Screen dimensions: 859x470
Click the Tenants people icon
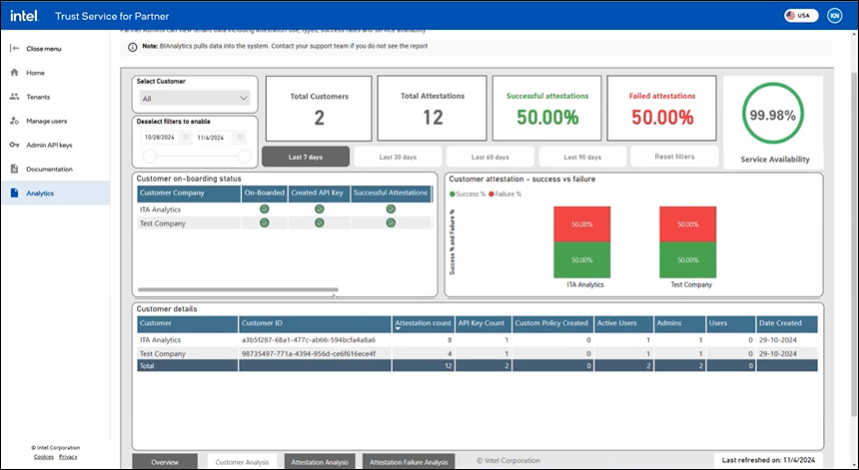point(15,96)
